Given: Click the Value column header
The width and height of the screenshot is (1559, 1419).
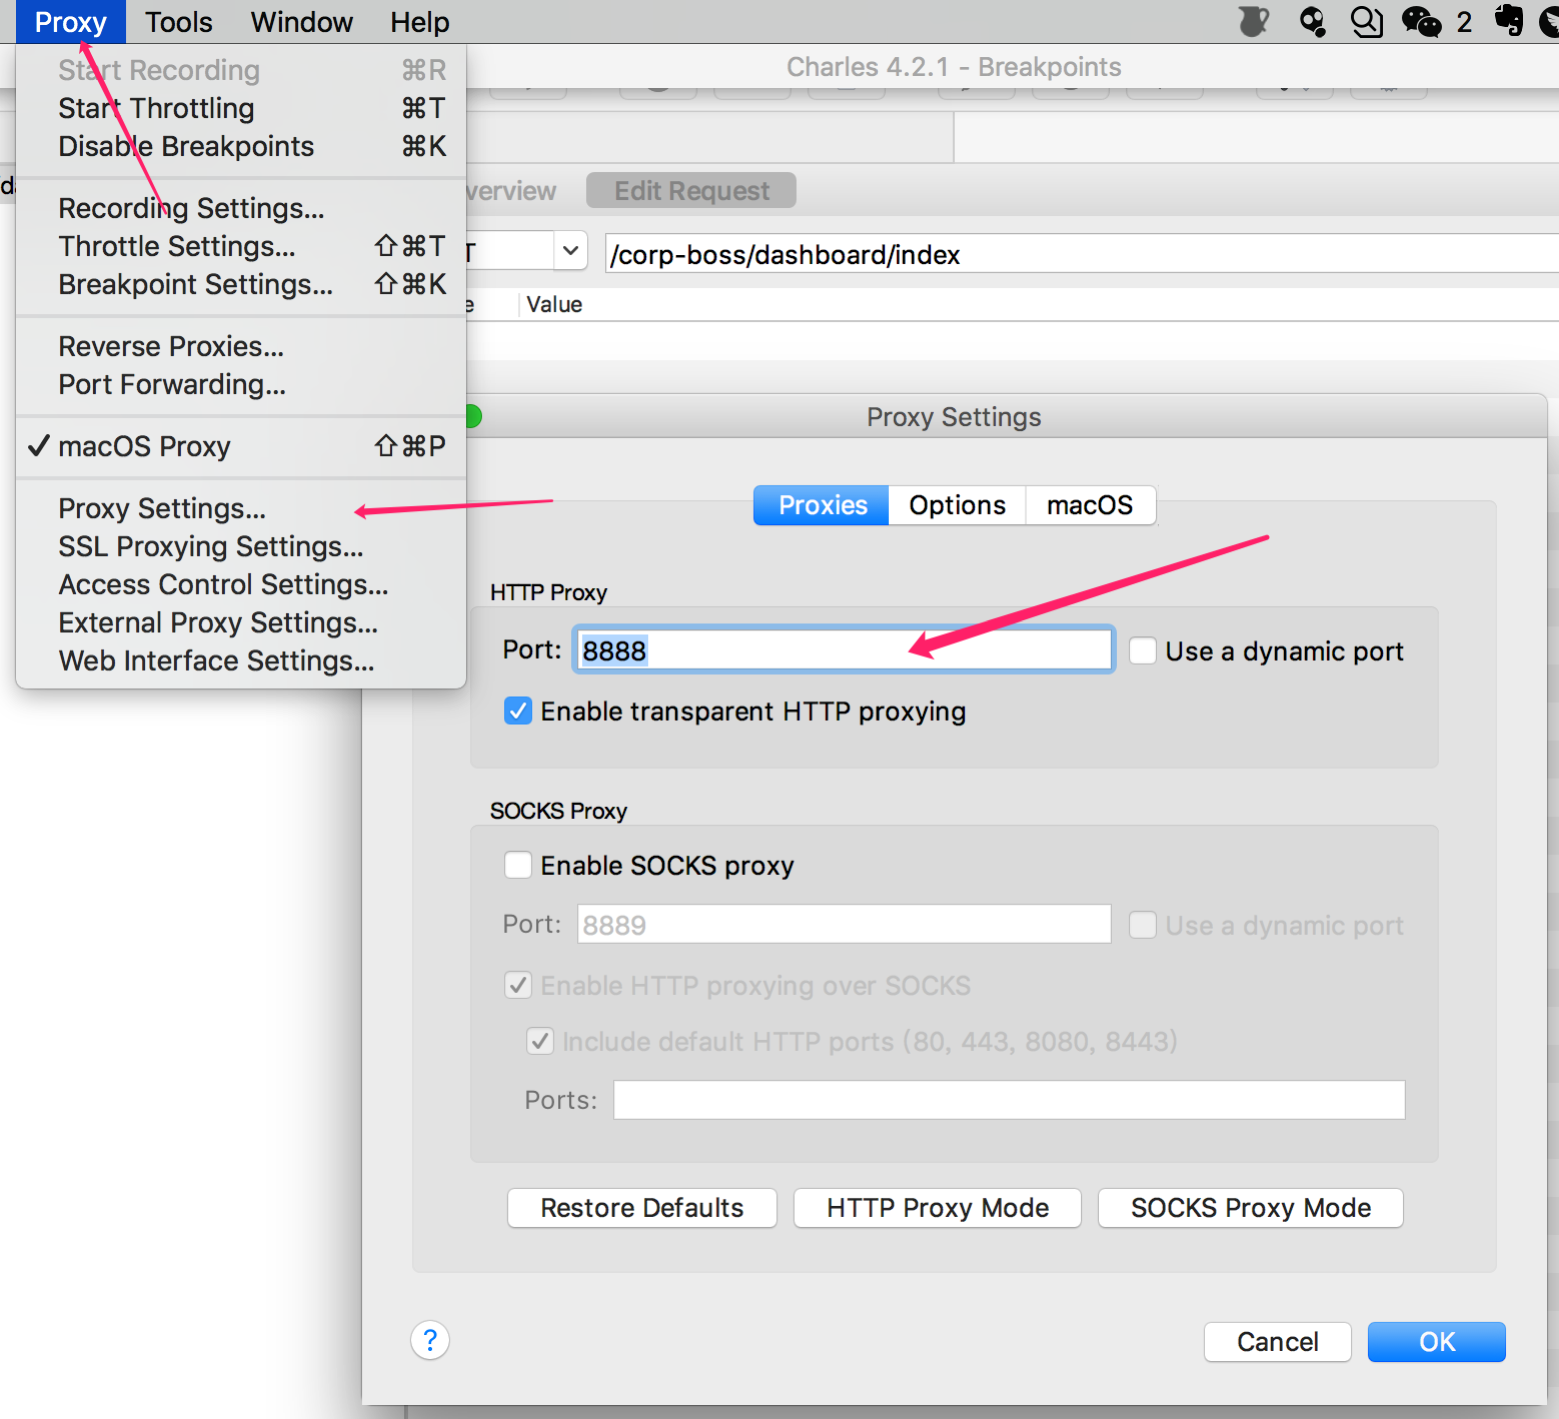Looking at the screenshot, I should (x=554, y=304).
